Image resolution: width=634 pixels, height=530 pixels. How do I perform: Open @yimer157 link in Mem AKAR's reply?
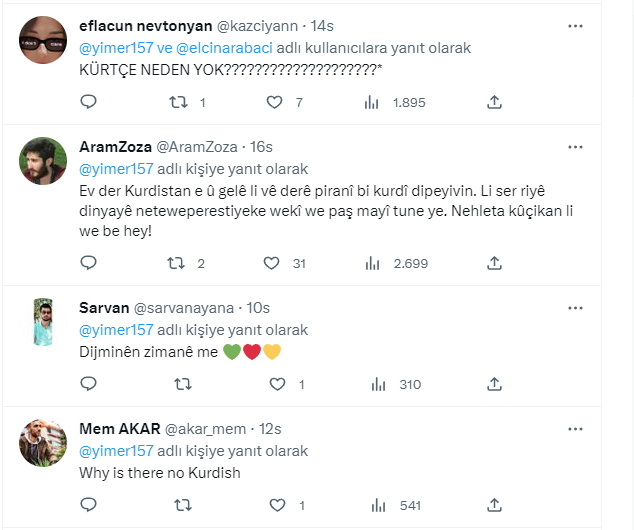tap(116, 451)
